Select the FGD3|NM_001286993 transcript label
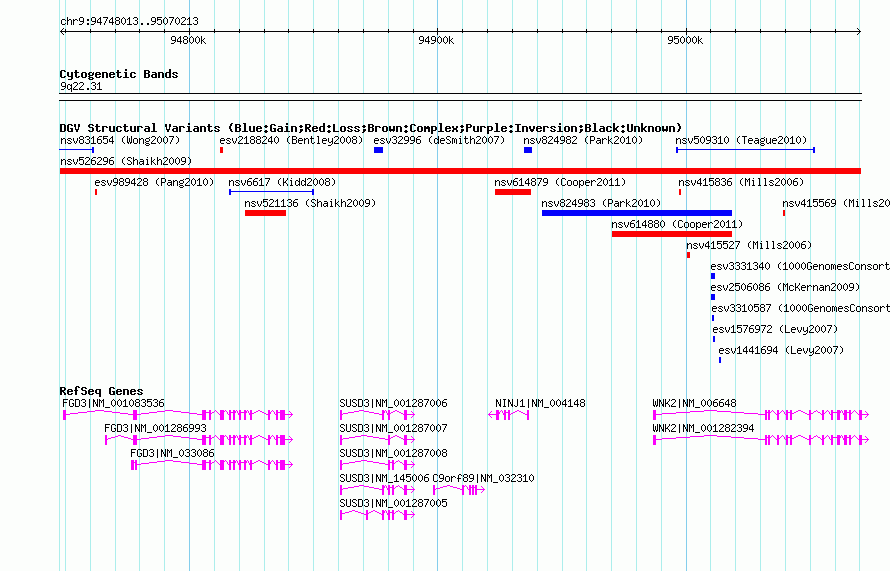The image size is (890, 571). [156, 428]
